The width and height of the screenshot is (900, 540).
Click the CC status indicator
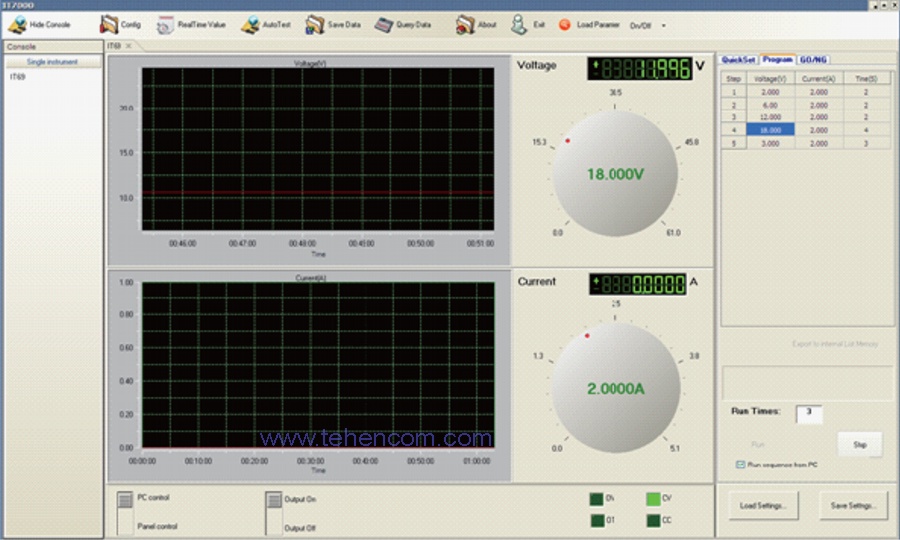[x=653, y=520]
